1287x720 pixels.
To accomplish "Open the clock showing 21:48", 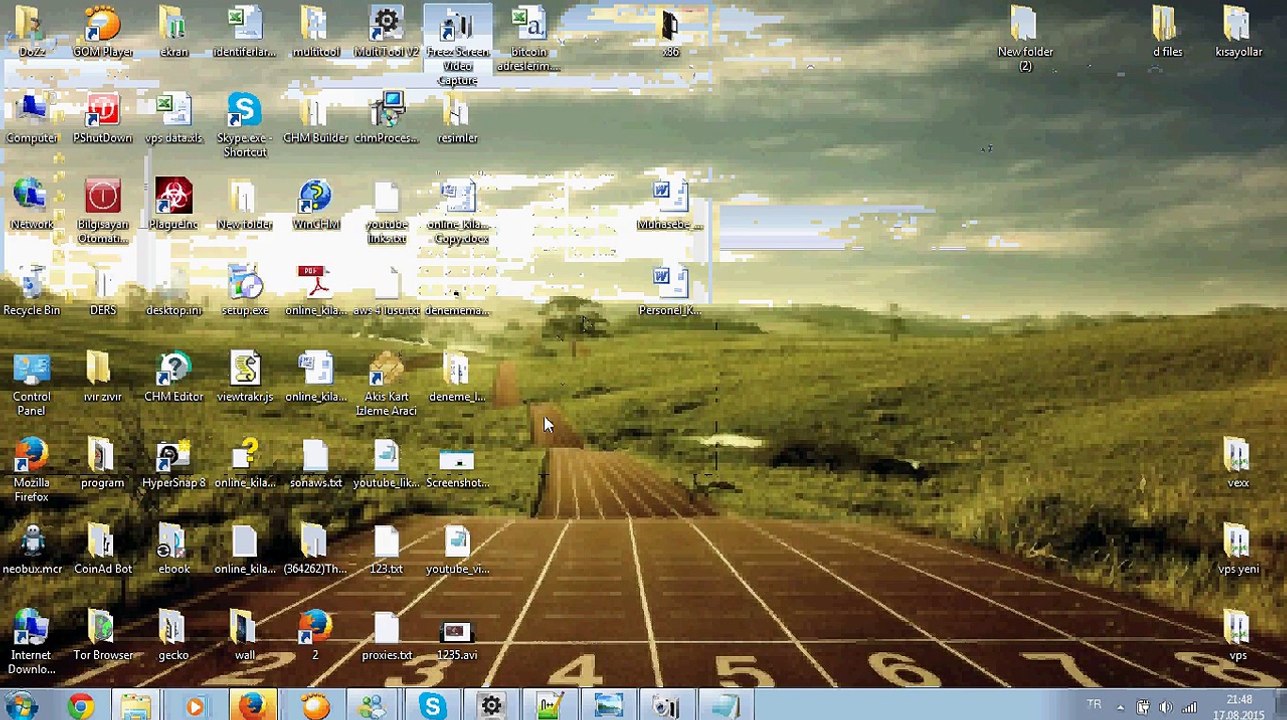I will [x=1240, y=707].
